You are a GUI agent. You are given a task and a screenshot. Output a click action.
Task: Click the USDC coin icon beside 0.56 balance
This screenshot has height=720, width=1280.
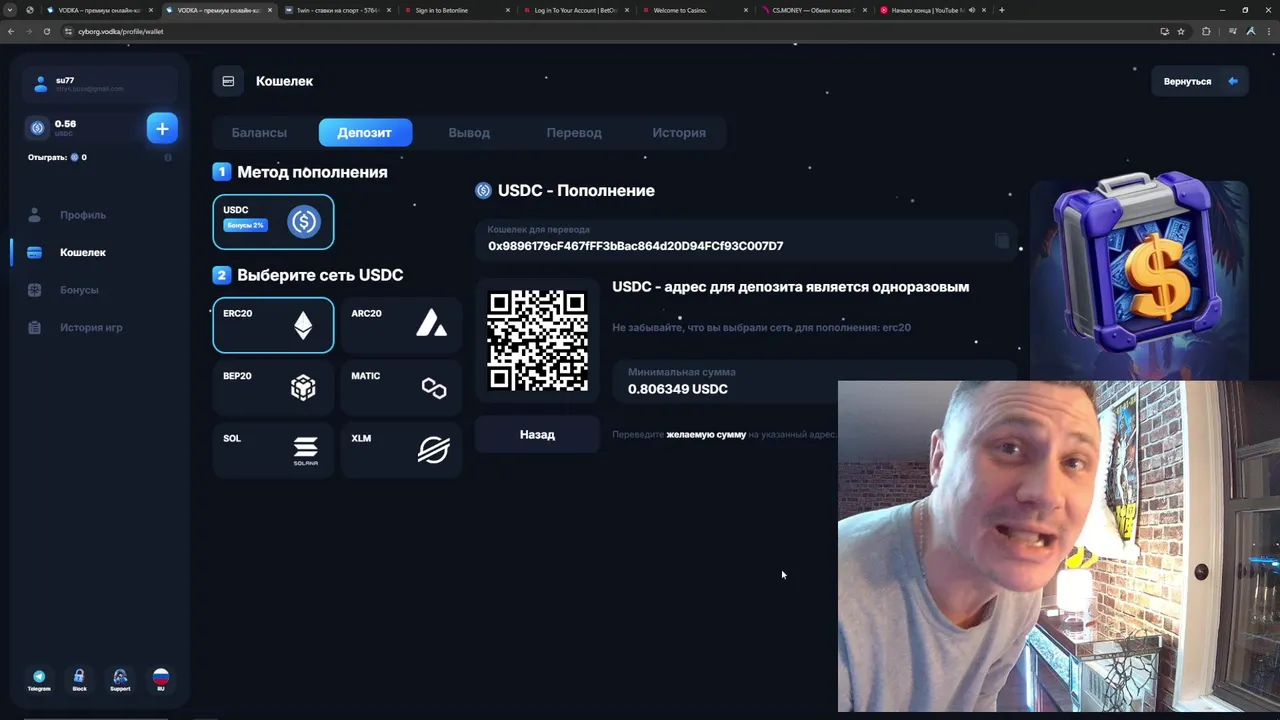pyautogui.click(x=38, y=128)
